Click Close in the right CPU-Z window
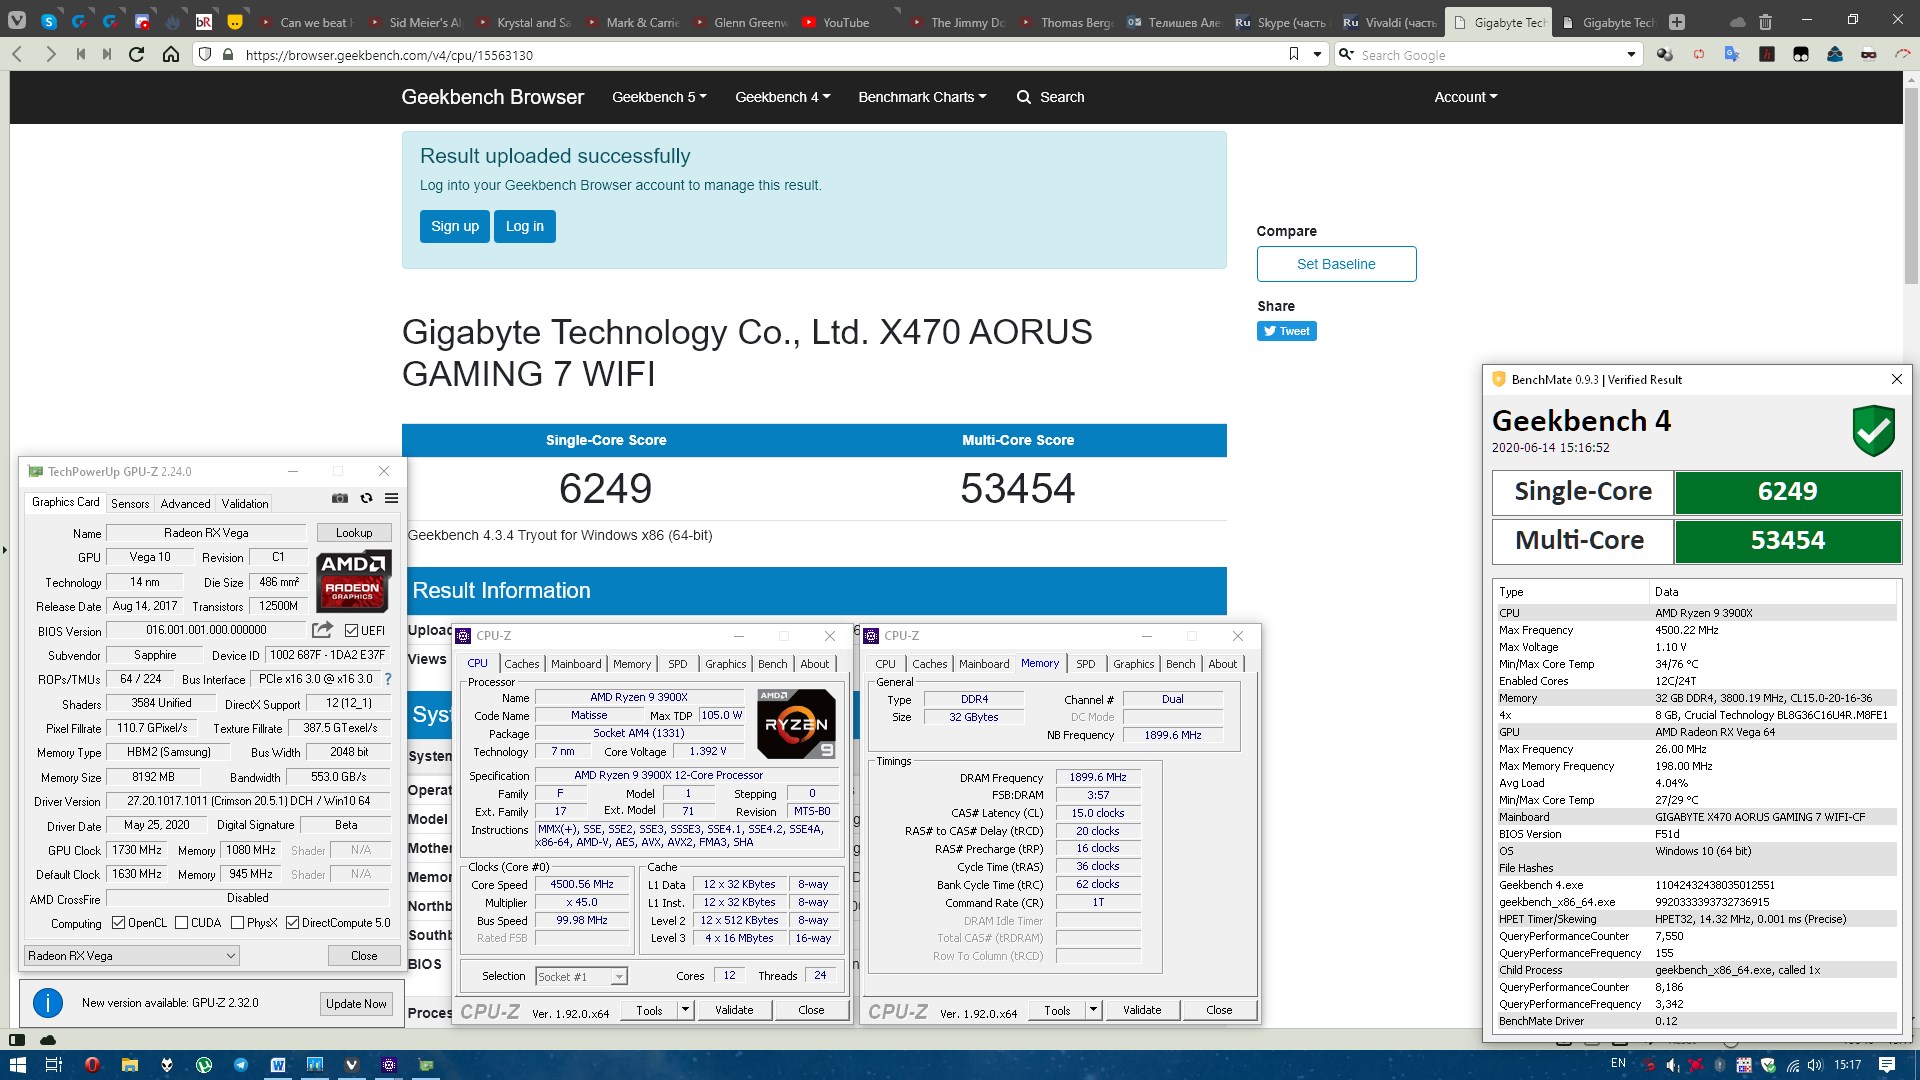 pyautogui.click(x=1219, y=1010)
